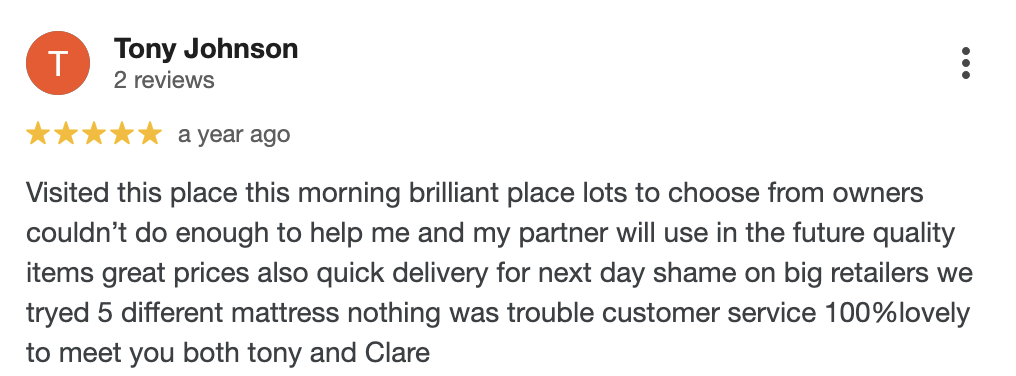Click the name "Clare" in the review
Image resolution: width=1016 pixels, height=376 pixels.
397,354
